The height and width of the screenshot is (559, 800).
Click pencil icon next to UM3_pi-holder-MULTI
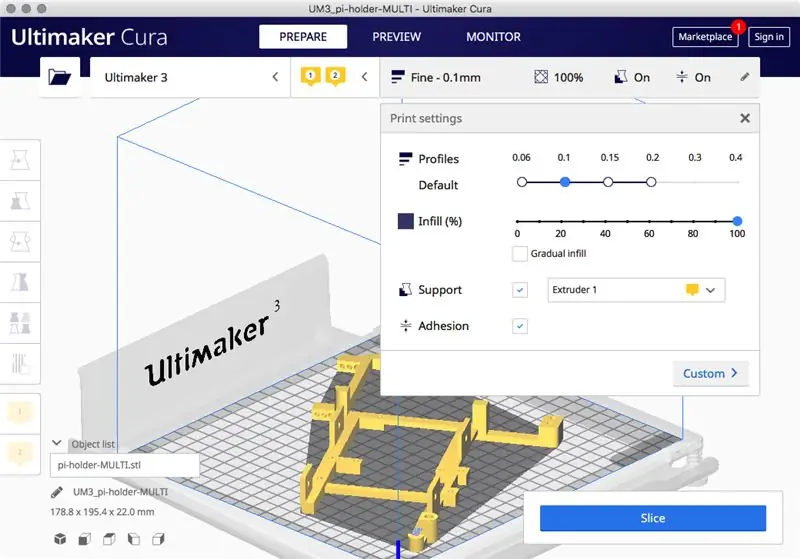[x=57, y=492]
